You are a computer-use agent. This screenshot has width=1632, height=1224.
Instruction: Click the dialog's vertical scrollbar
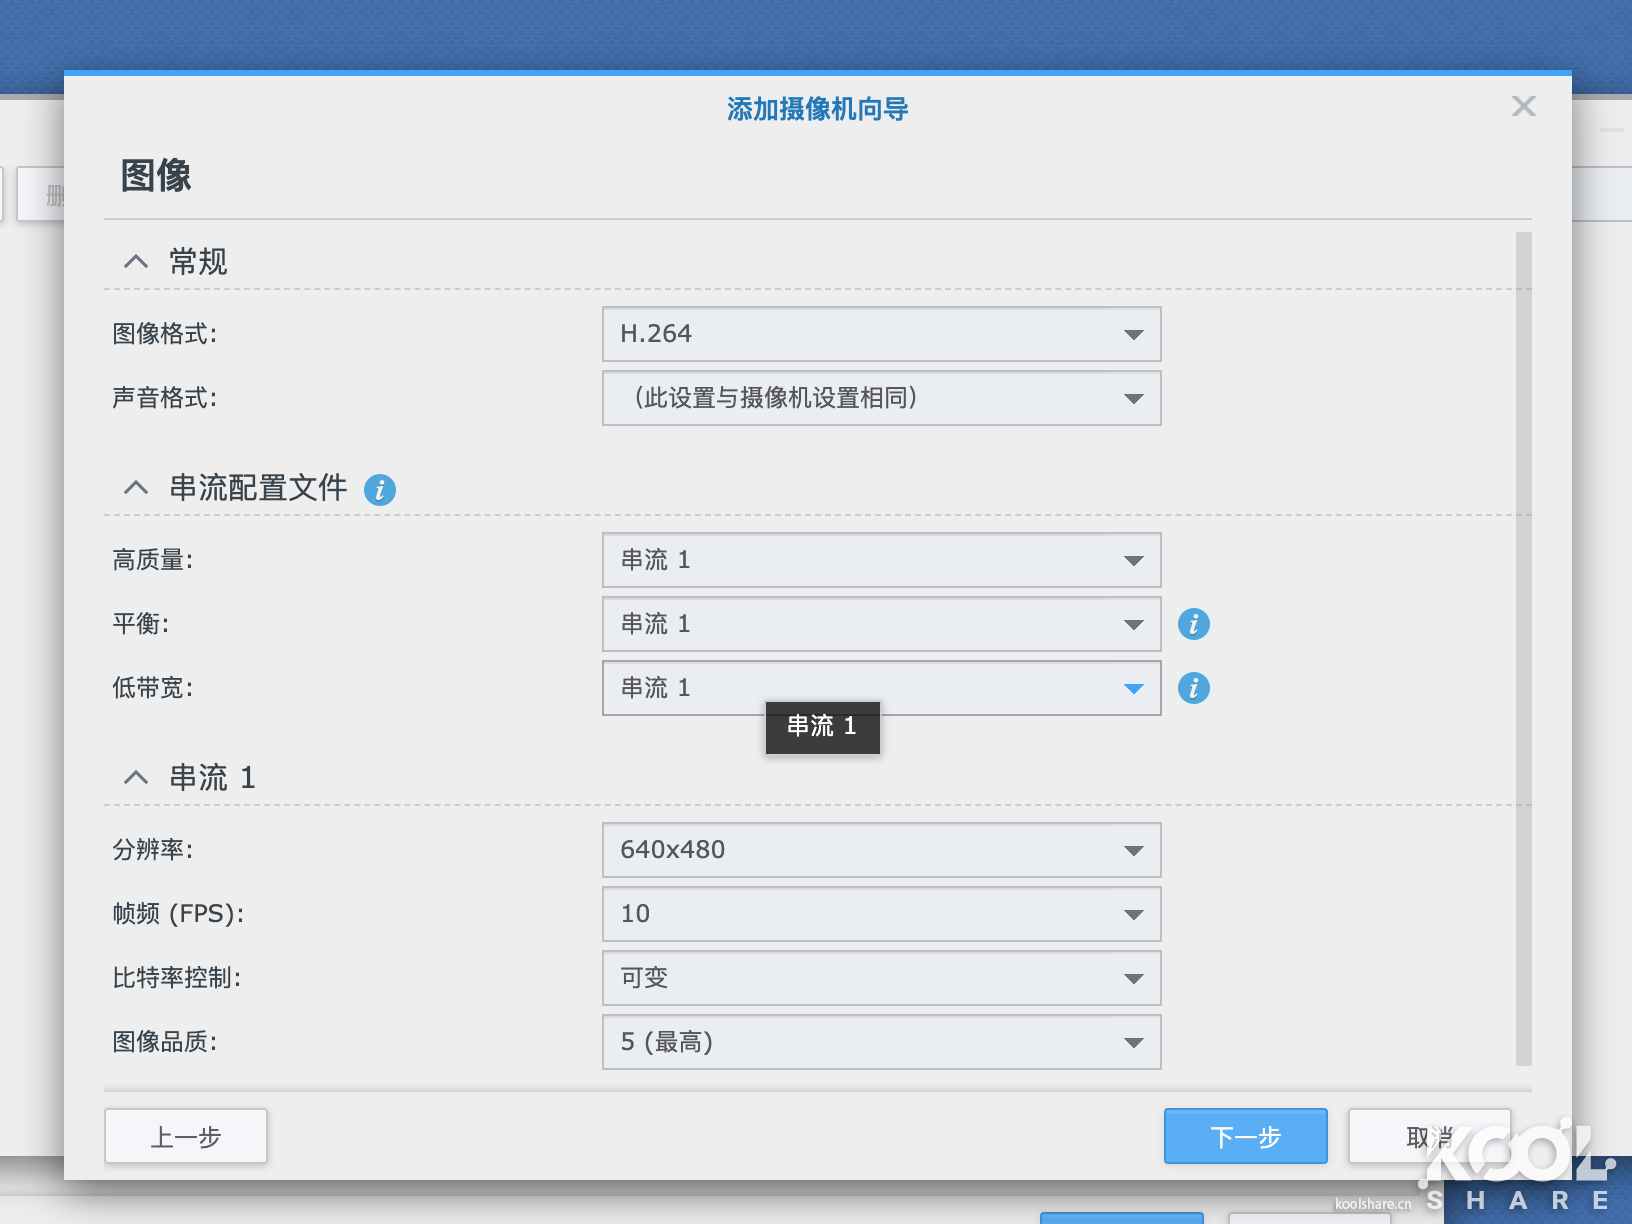coord(1523,650)
